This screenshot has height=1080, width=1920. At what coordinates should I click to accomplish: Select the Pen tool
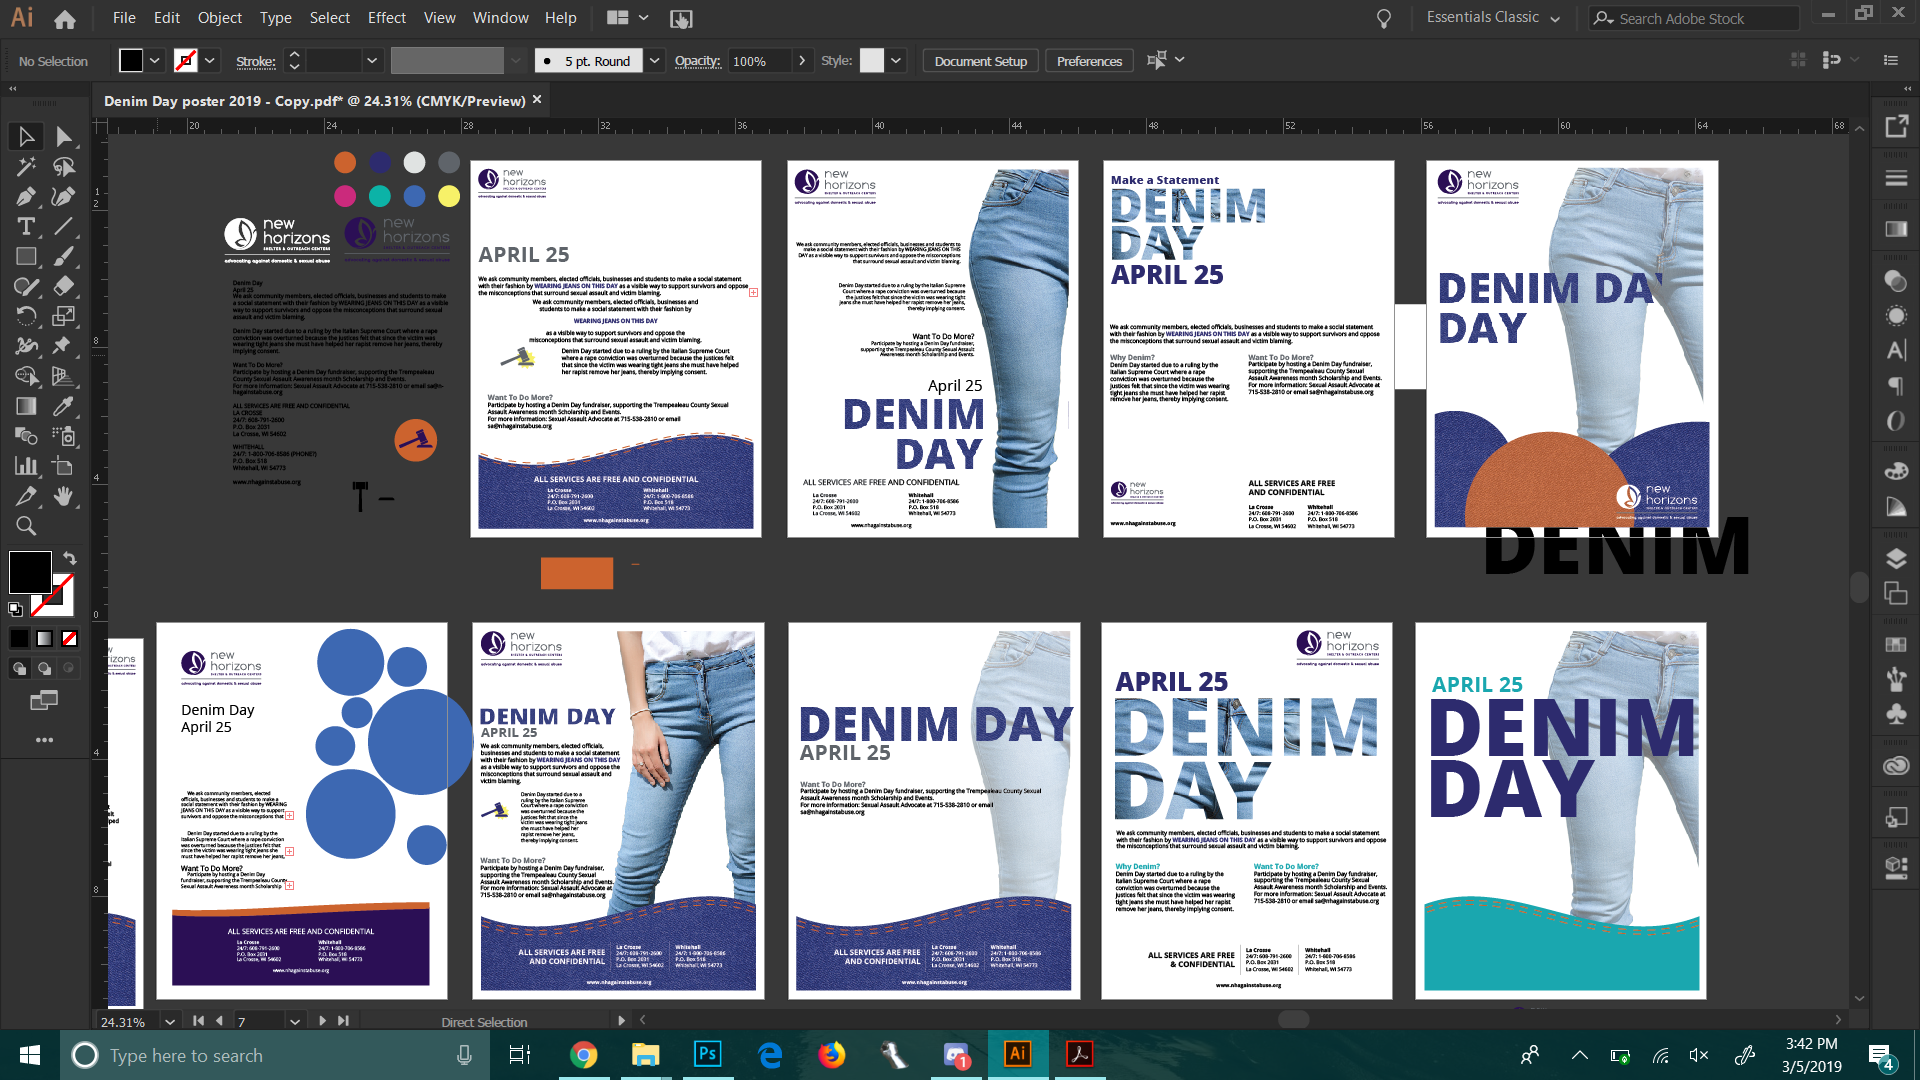point(26,197)
